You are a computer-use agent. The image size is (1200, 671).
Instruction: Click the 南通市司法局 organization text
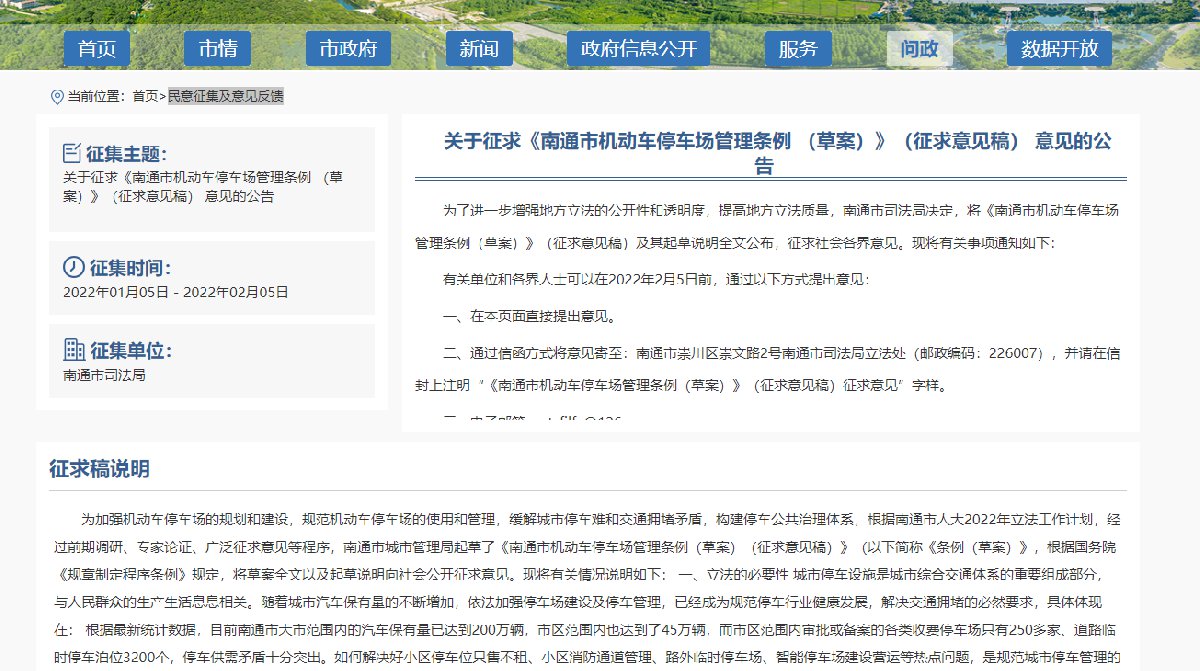104,375
